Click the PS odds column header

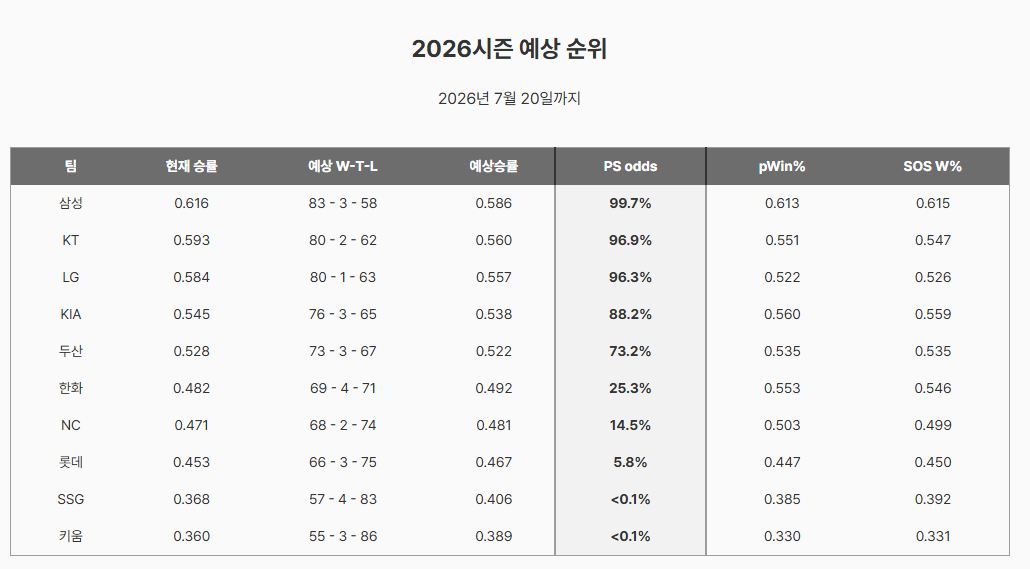click(630, 166)
